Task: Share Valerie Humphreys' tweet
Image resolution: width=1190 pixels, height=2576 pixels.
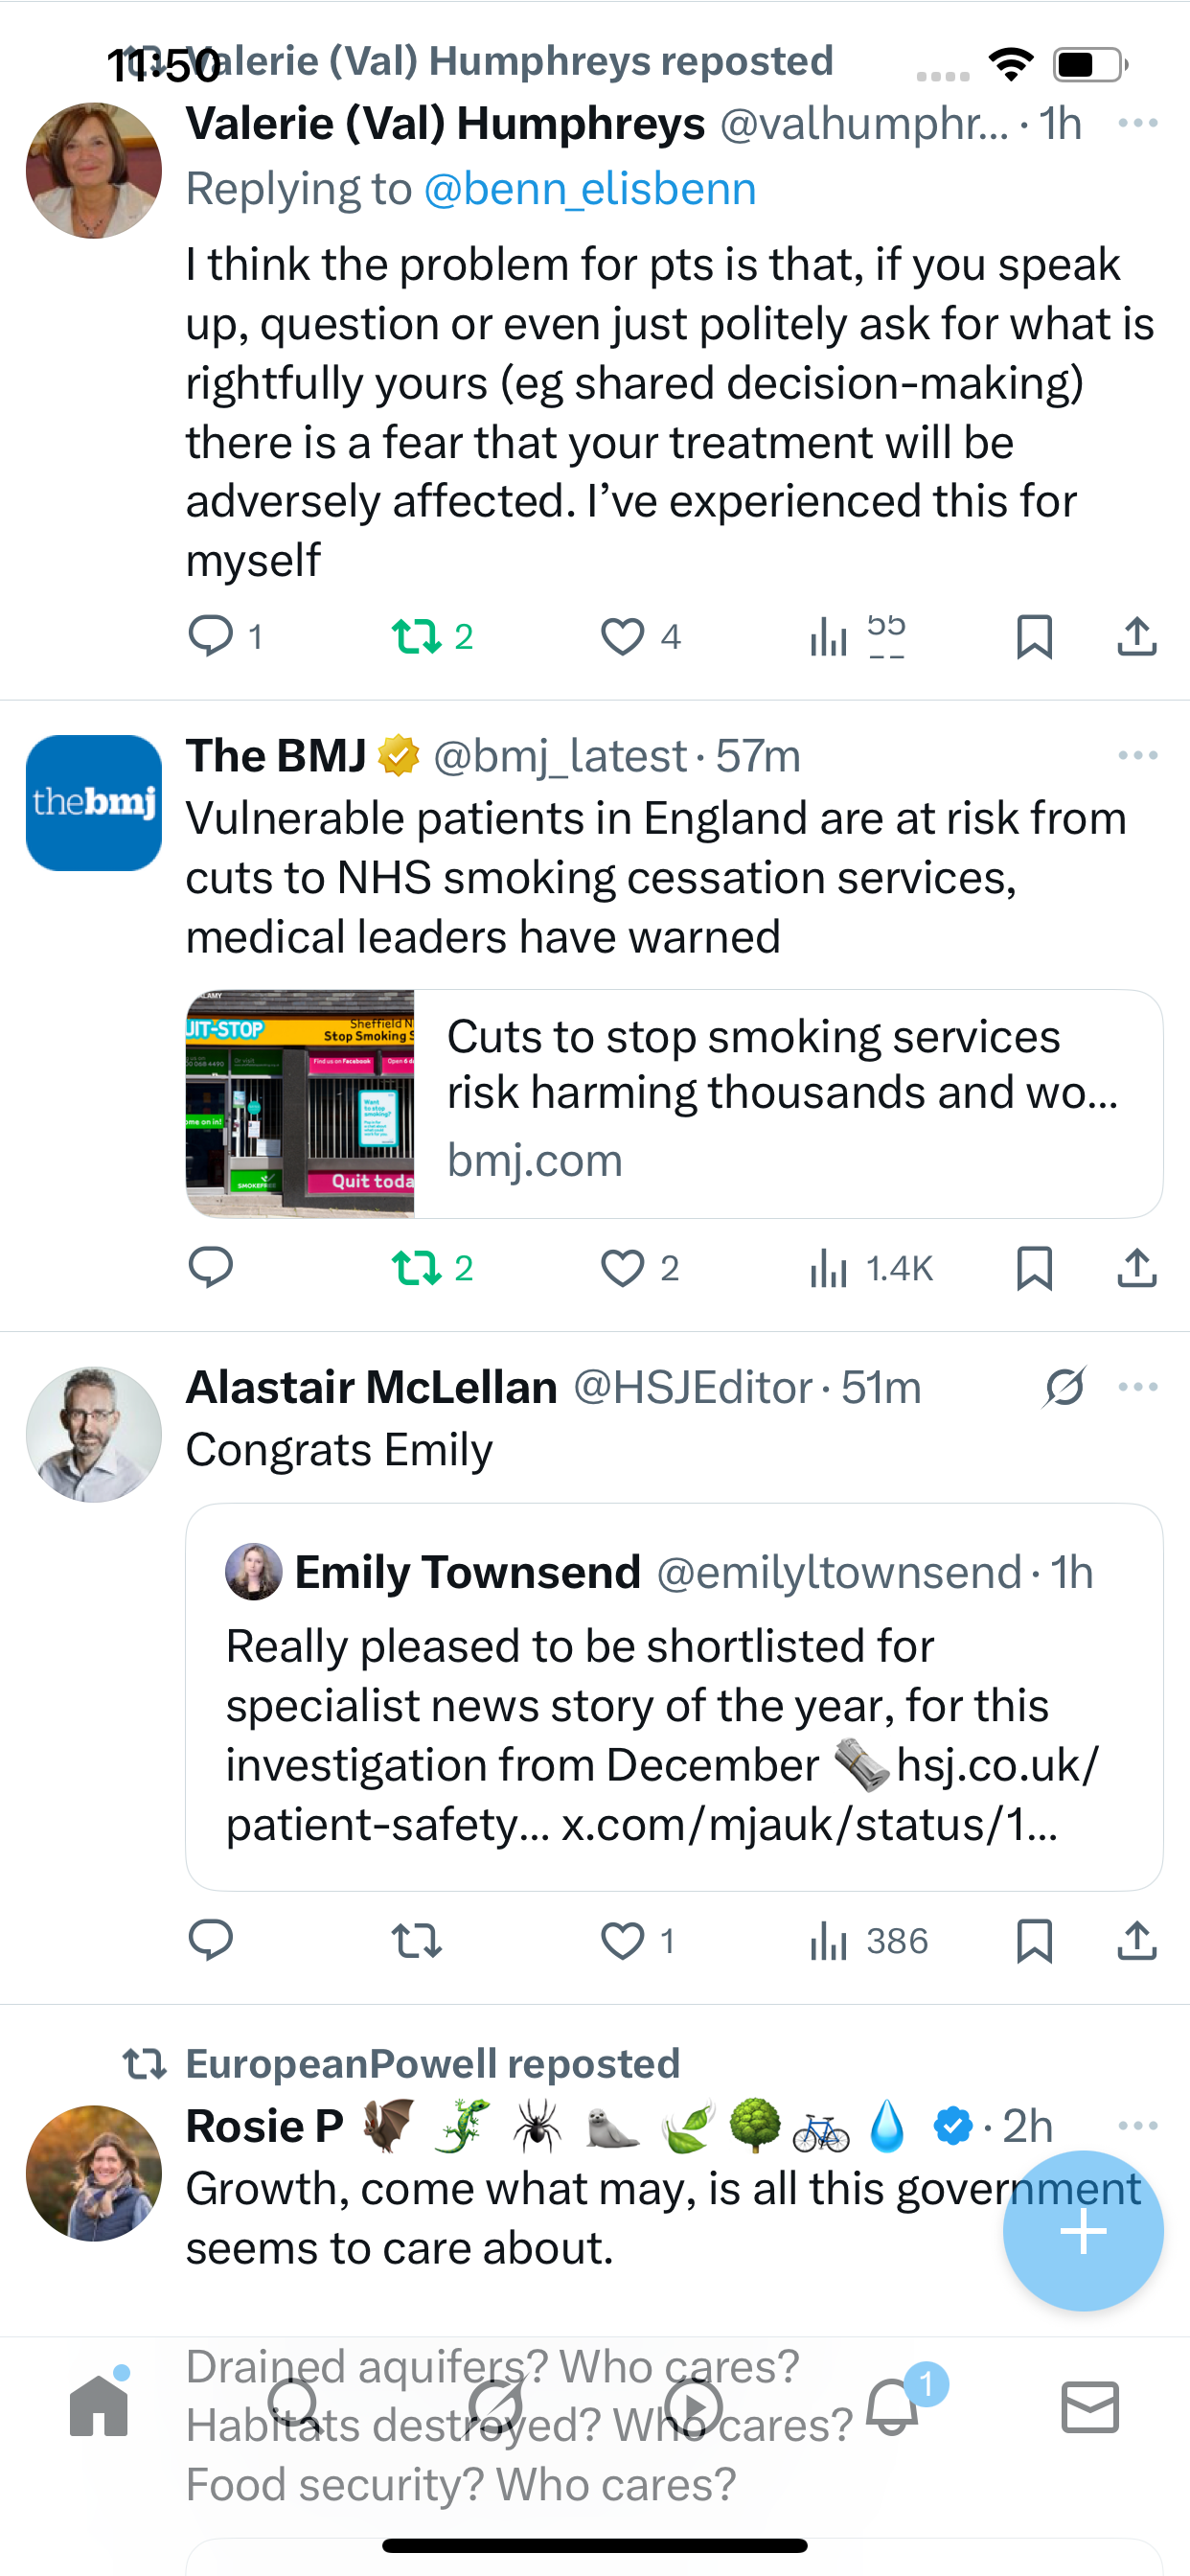Action: [x=1136, y=637]
